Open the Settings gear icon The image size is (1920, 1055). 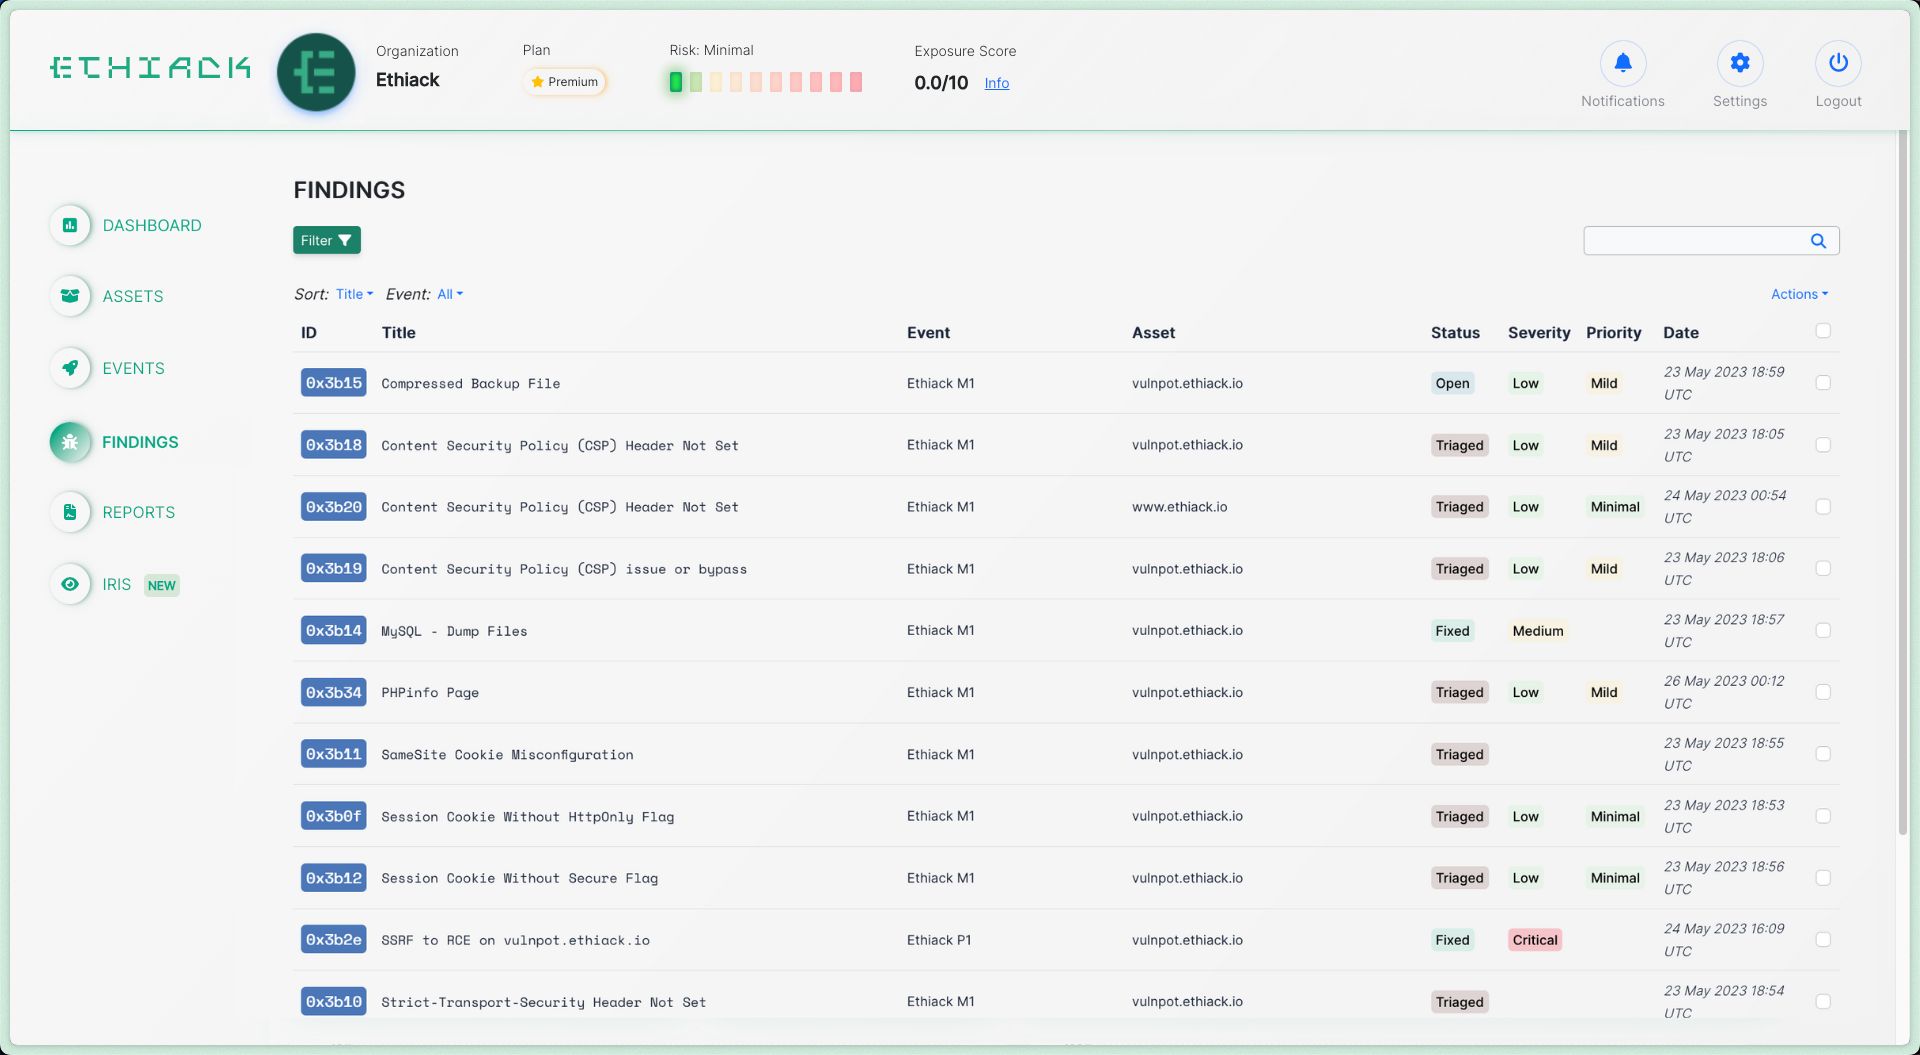point(1739,64)
